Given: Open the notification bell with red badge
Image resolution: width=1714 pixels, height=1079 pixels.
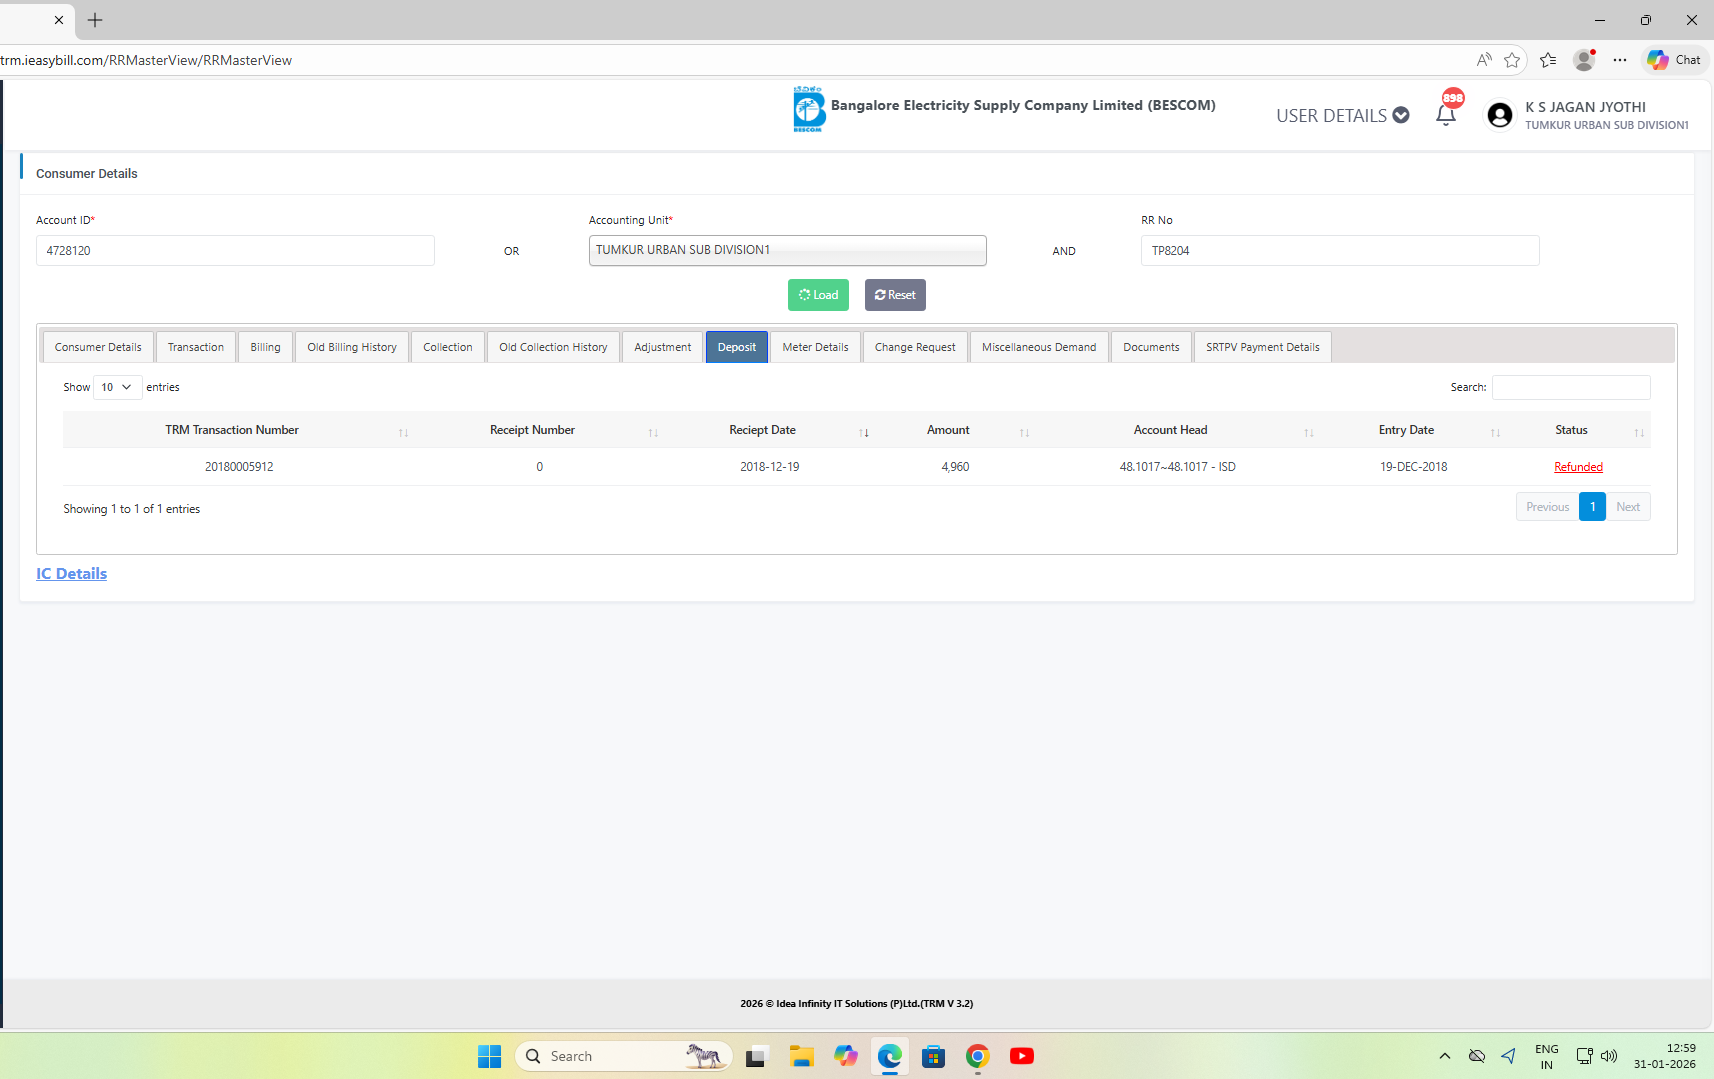Looking at the screenshot, I should [1446, 113].
